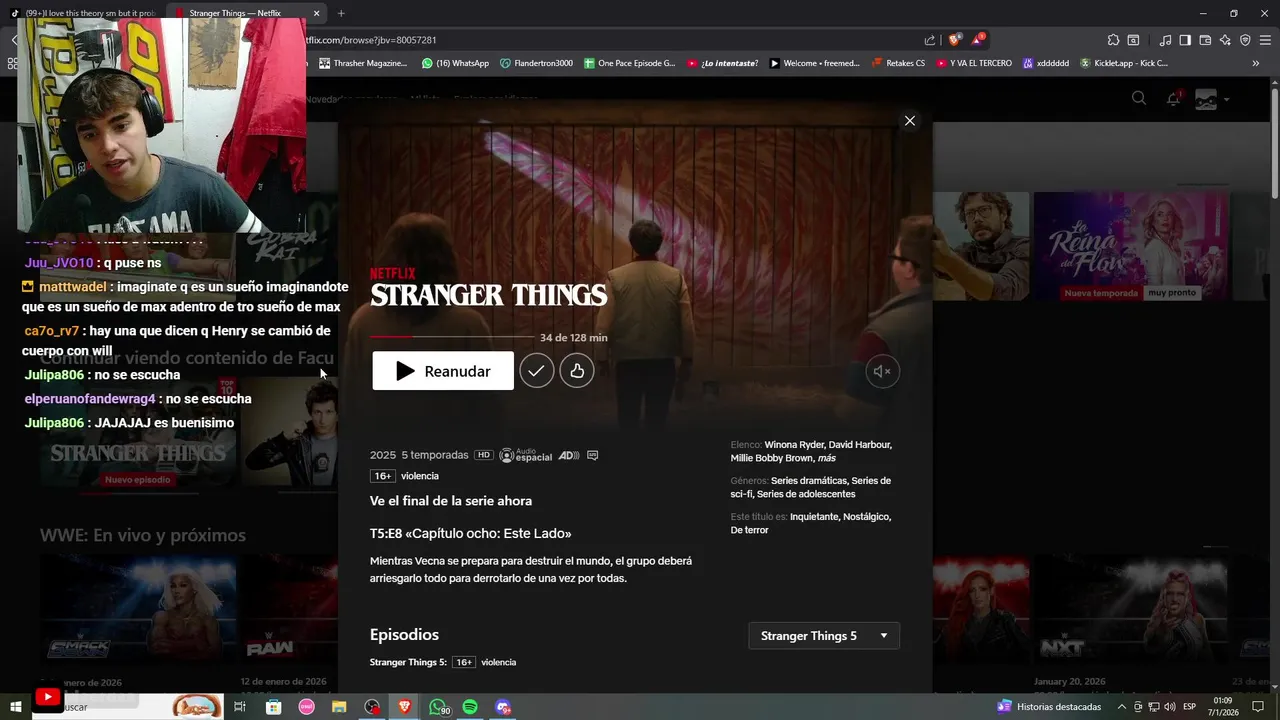Click the Brave Rewards triangle icon
Image resolution: width=1280 pixels, height=720 pixels.
[x=978, y=40]
